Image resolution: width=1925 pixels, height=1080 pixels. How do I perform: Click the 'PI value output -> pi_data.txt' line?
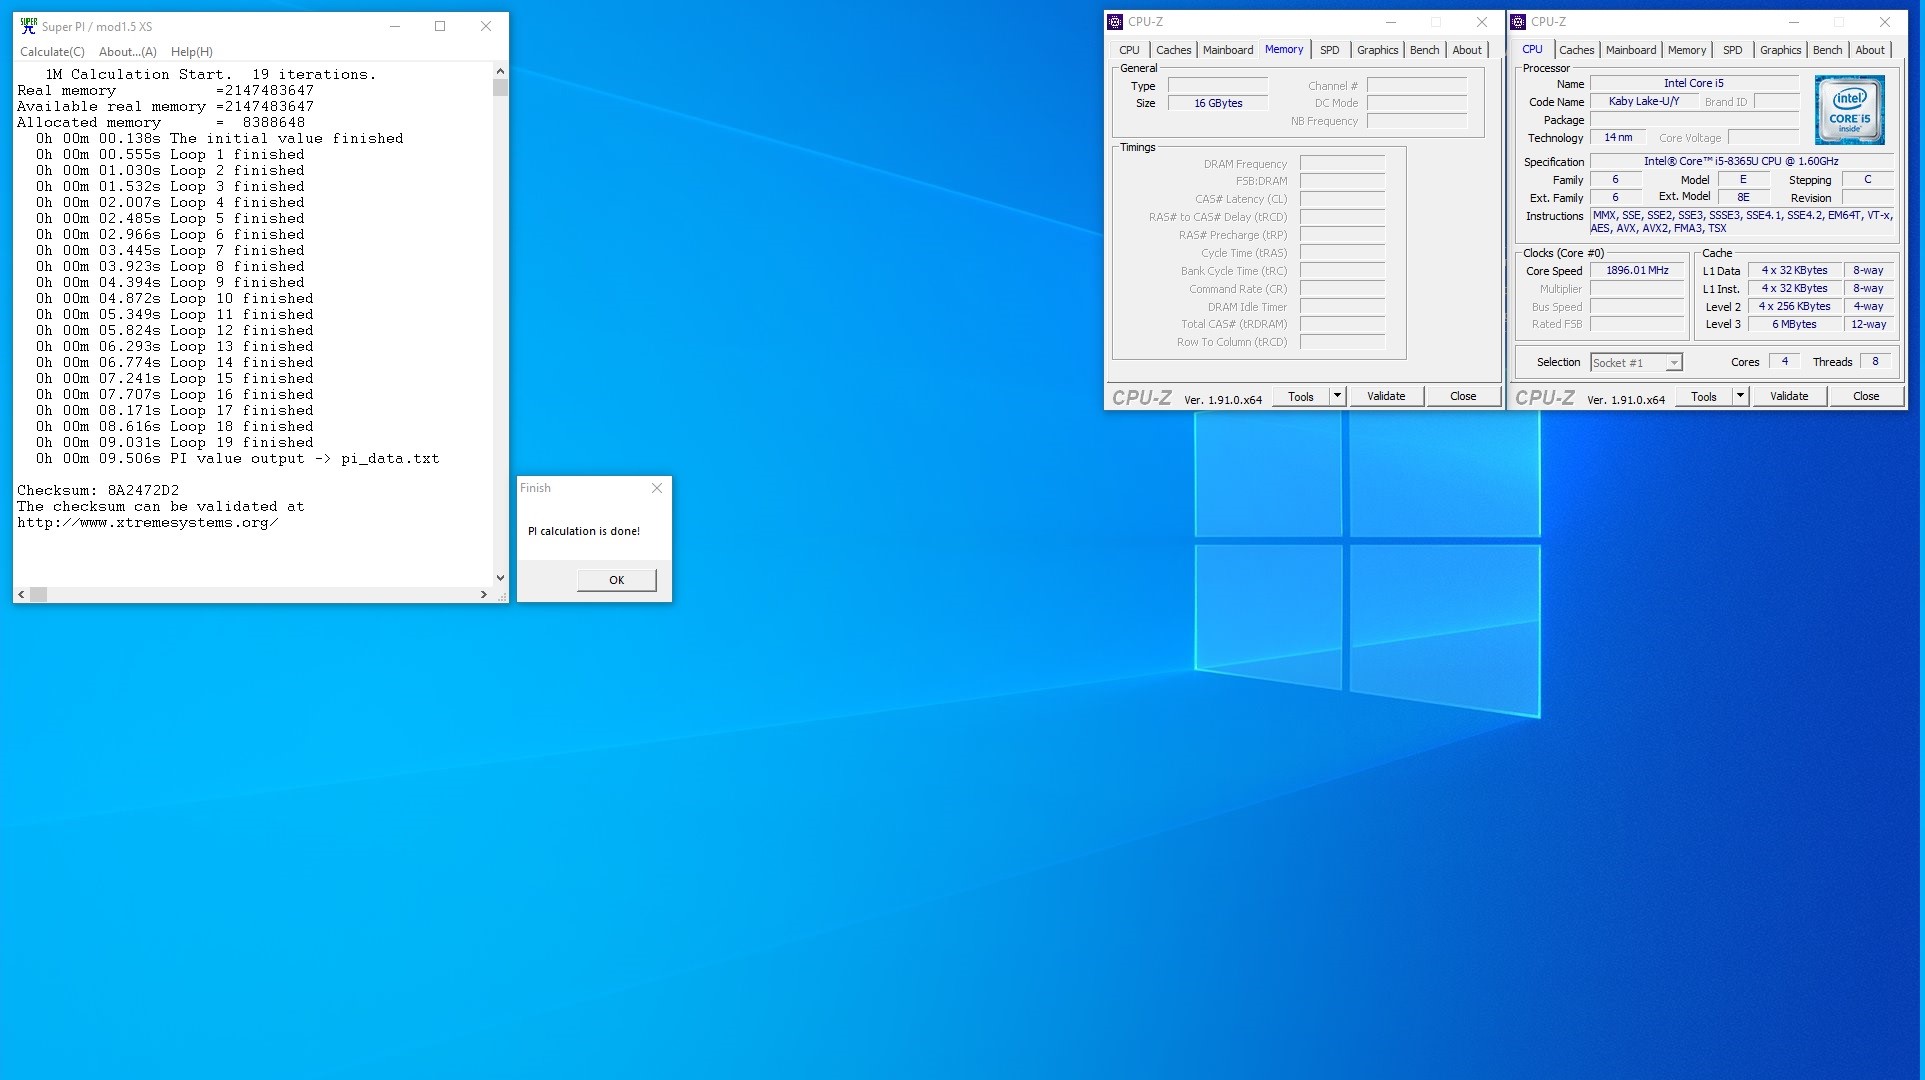[x=238, y=459]
